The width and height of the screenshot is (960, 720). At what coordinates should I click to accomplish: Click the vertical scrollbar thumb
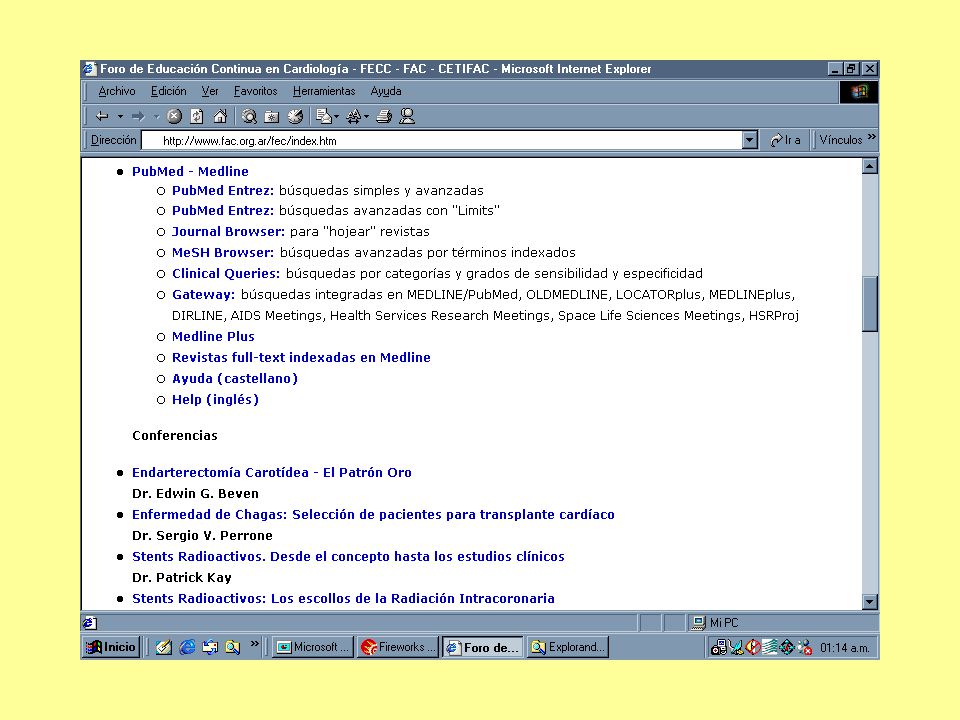pos(870,304)
